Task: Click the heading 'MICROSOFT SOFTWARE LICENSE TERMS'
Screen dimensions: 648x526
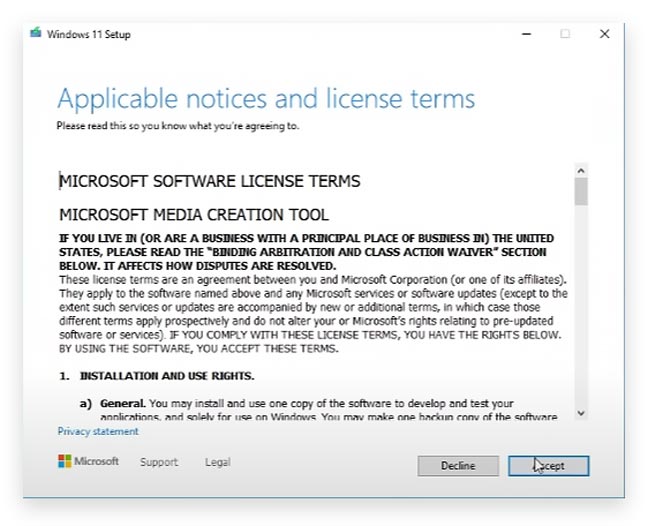Action: [x=210, y=181]
